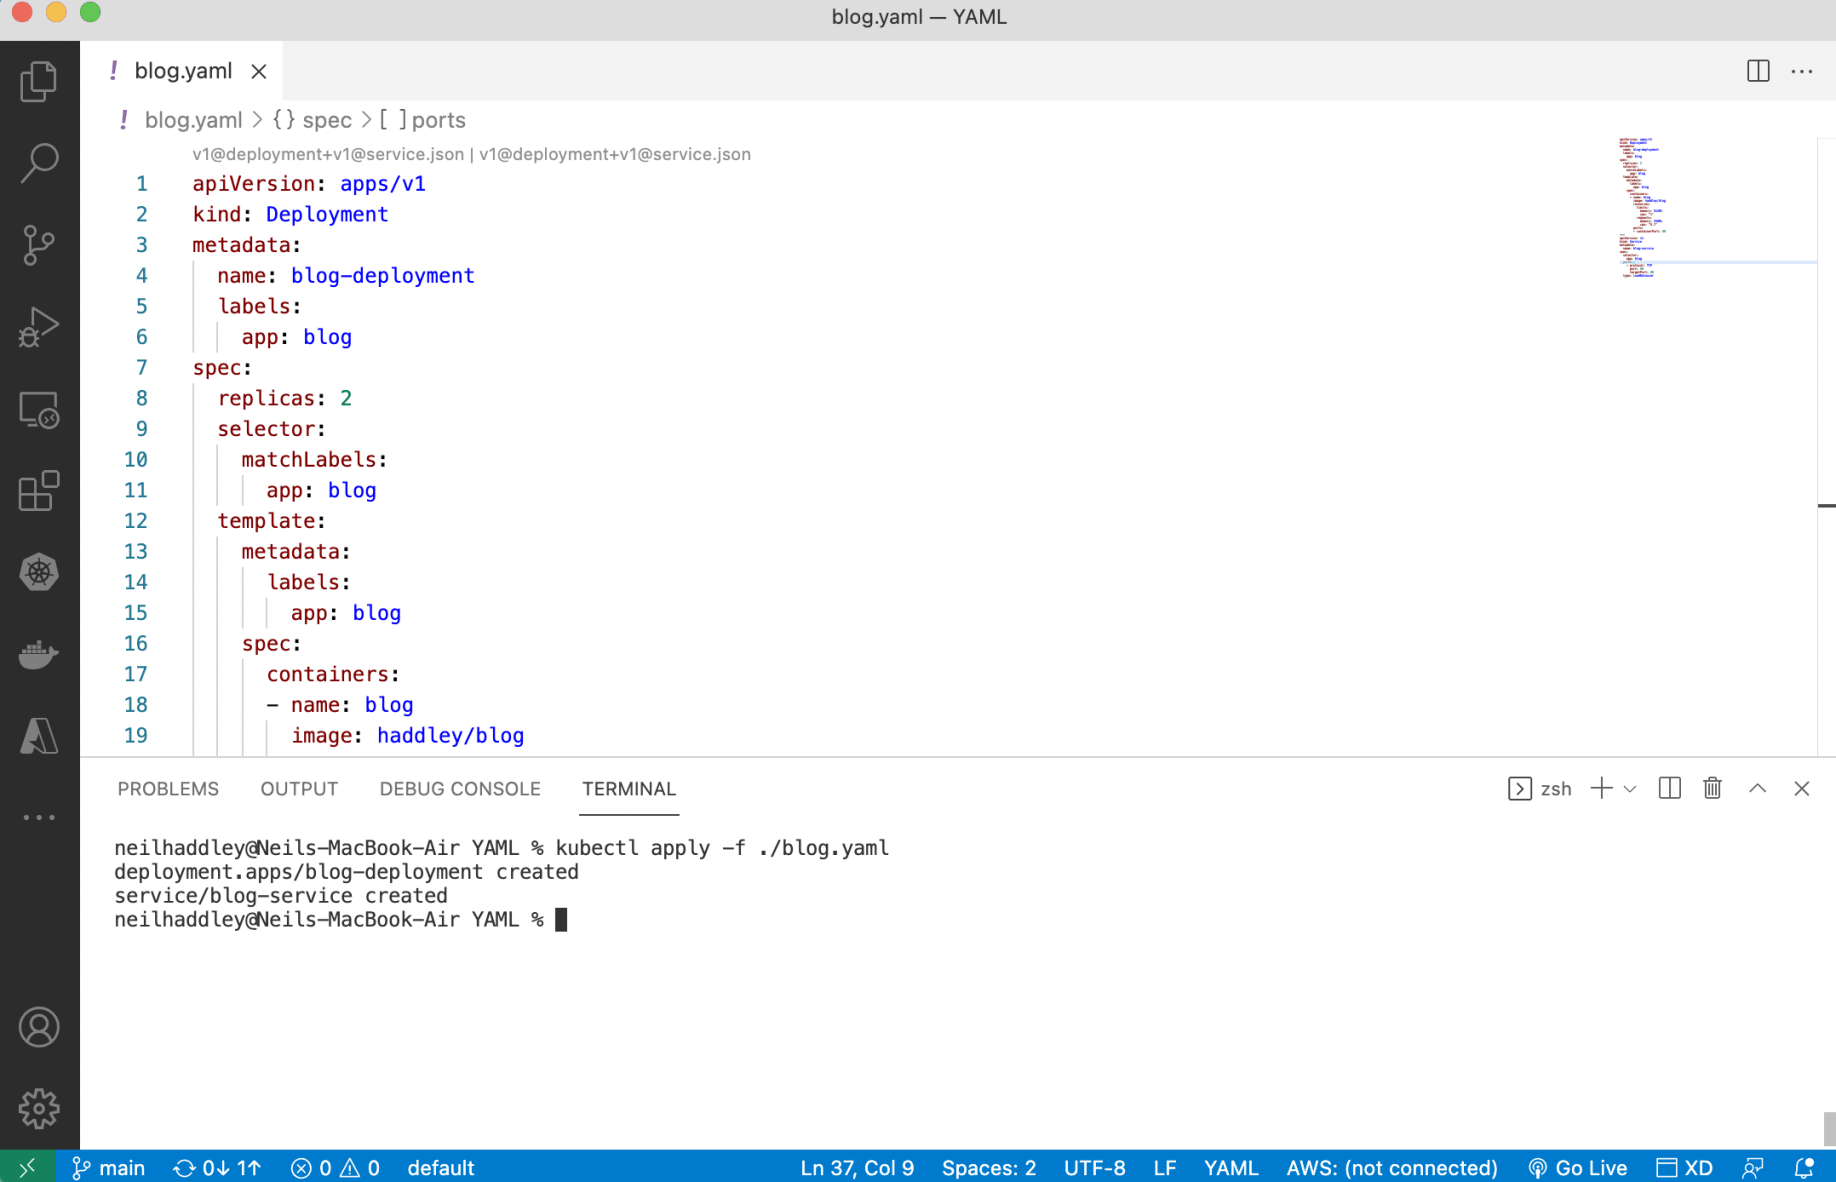The width and height of the screenshot is (1836, 1182).
Task: Open the Docker view
Action: tap(39, 655)
